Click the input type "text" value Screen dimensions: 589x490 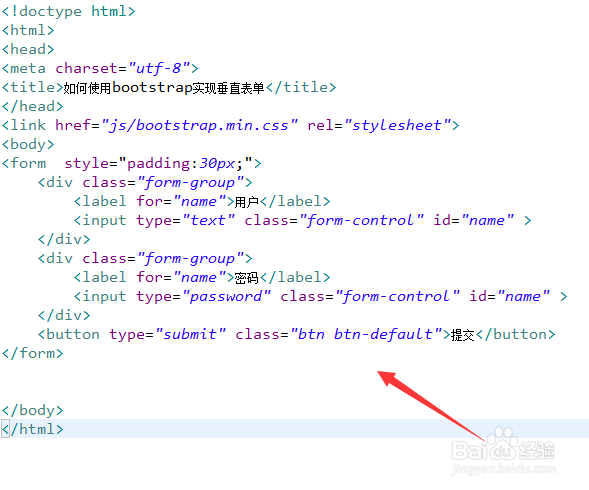point(208,221)
